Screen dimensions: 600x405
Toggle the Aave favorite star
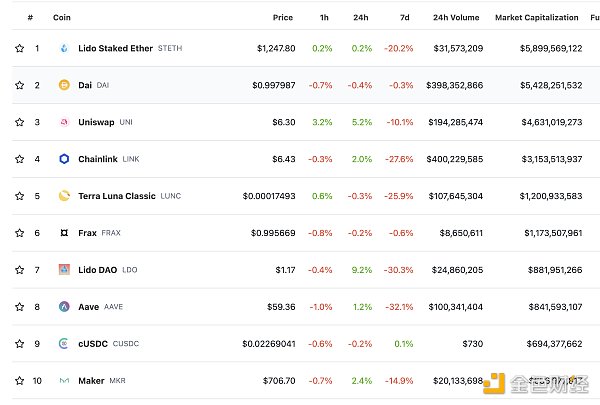[x=20, y=307]
